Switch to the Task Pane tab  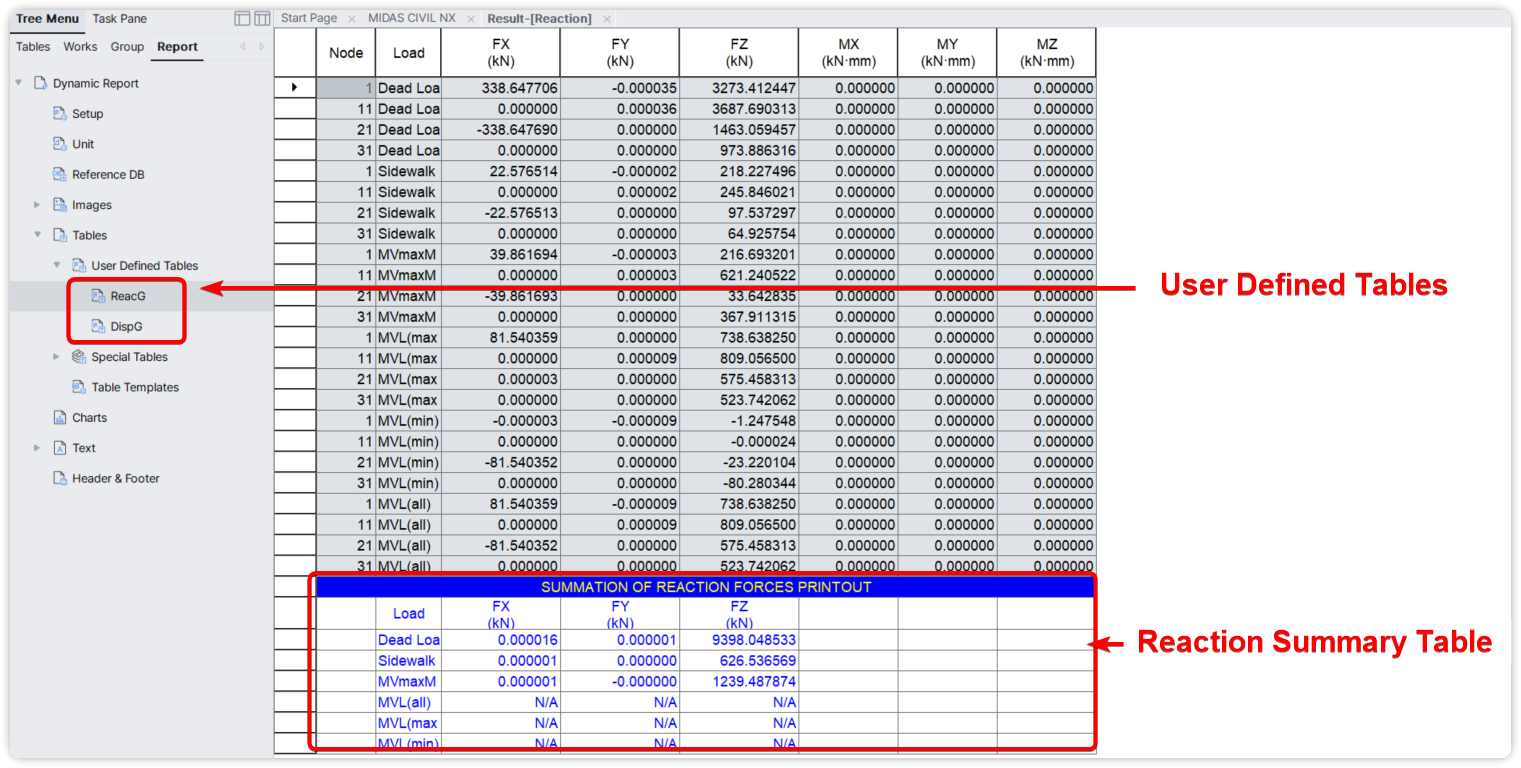(119, 18)
